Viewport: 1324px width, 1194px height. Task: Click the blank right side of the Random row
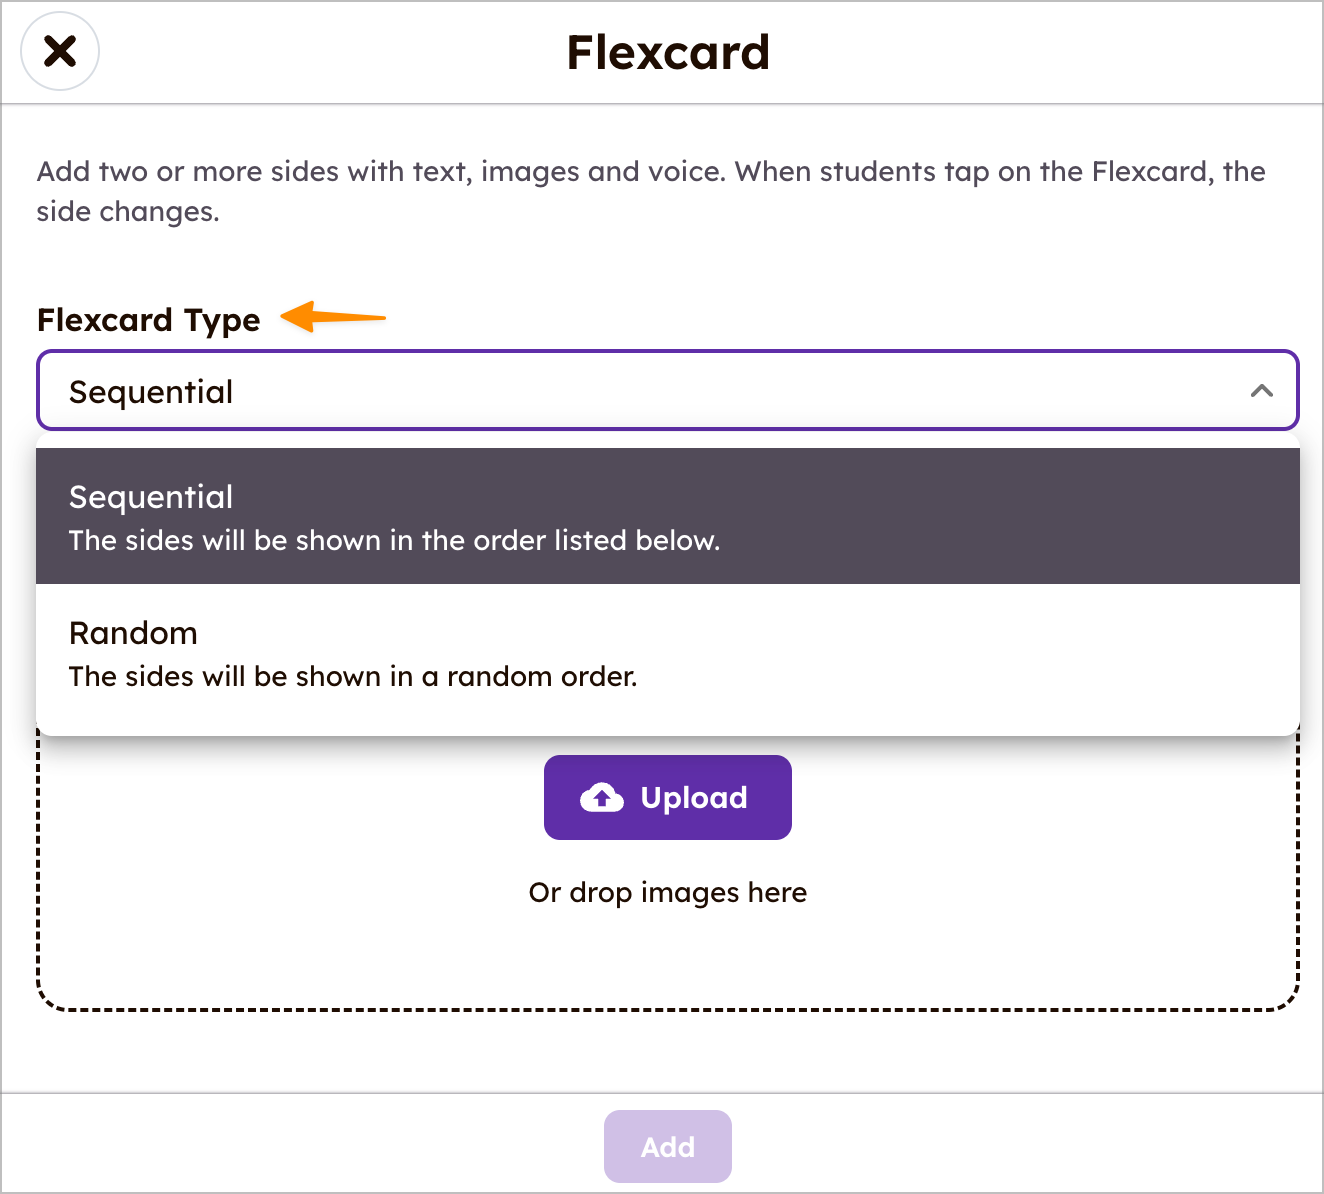pyautogui.click(x=1000, y=655)
